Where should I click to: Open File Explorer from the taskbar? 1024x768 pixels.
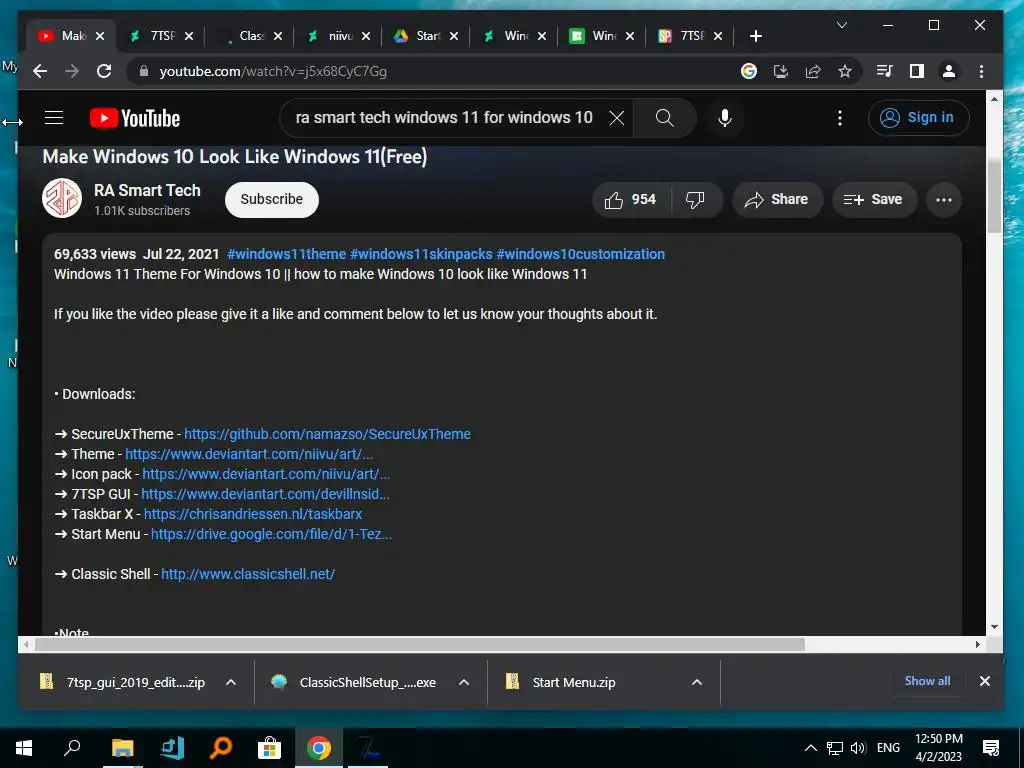(122, 748)
